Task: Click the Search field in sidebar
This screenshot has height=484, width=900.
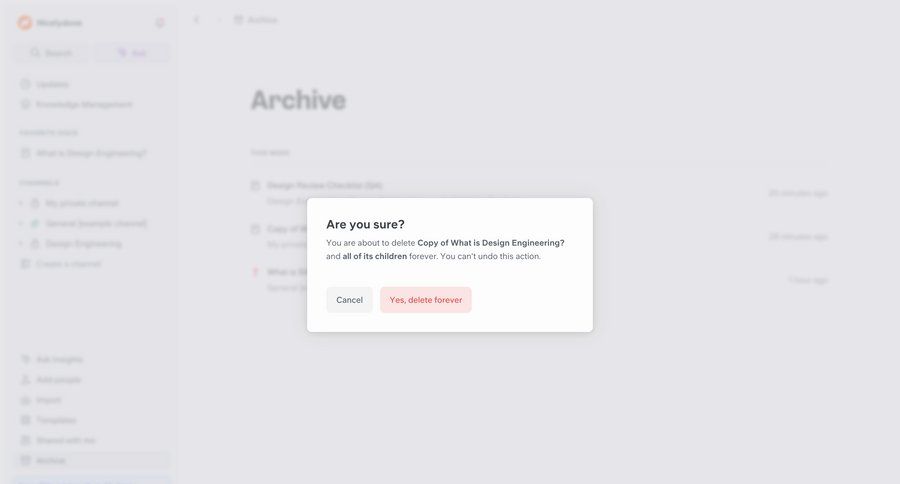Action: 52,53
